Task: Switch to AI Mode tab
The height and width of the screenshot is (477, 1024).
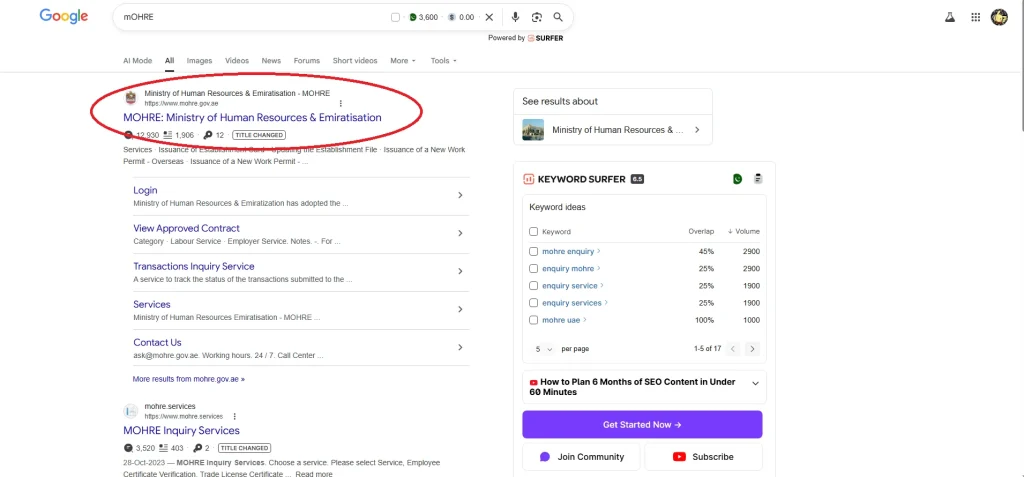Action: coord(138,61)
